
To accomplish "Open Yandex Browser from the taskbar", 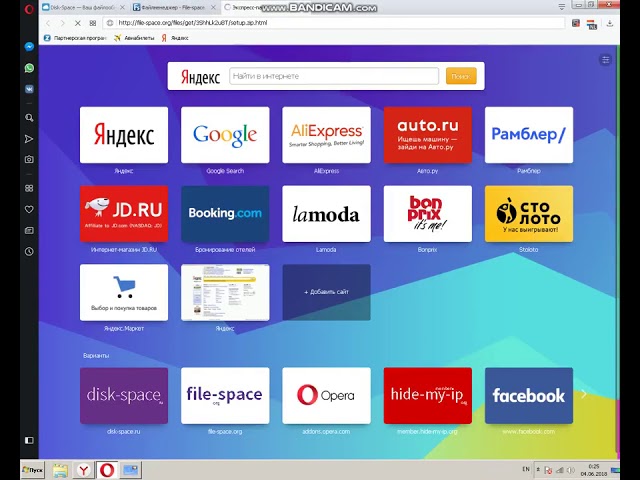I will pyautogui.click(x=84, y=471).
